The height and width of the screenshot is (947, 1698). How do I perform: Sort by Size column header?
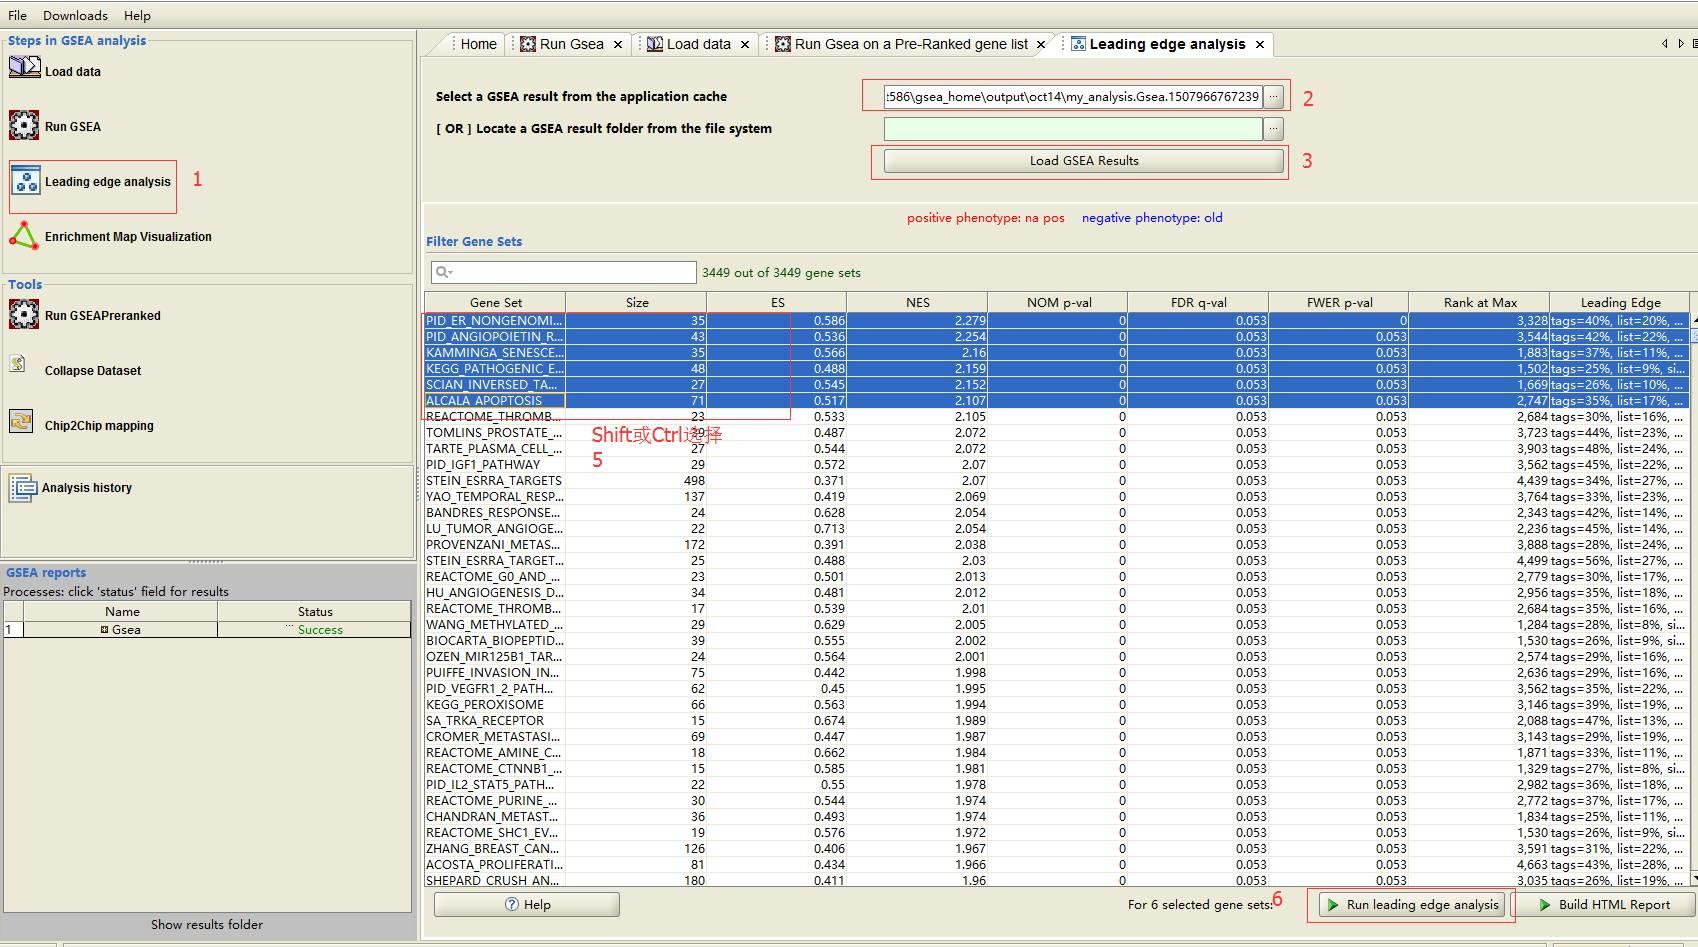(636, 302)
